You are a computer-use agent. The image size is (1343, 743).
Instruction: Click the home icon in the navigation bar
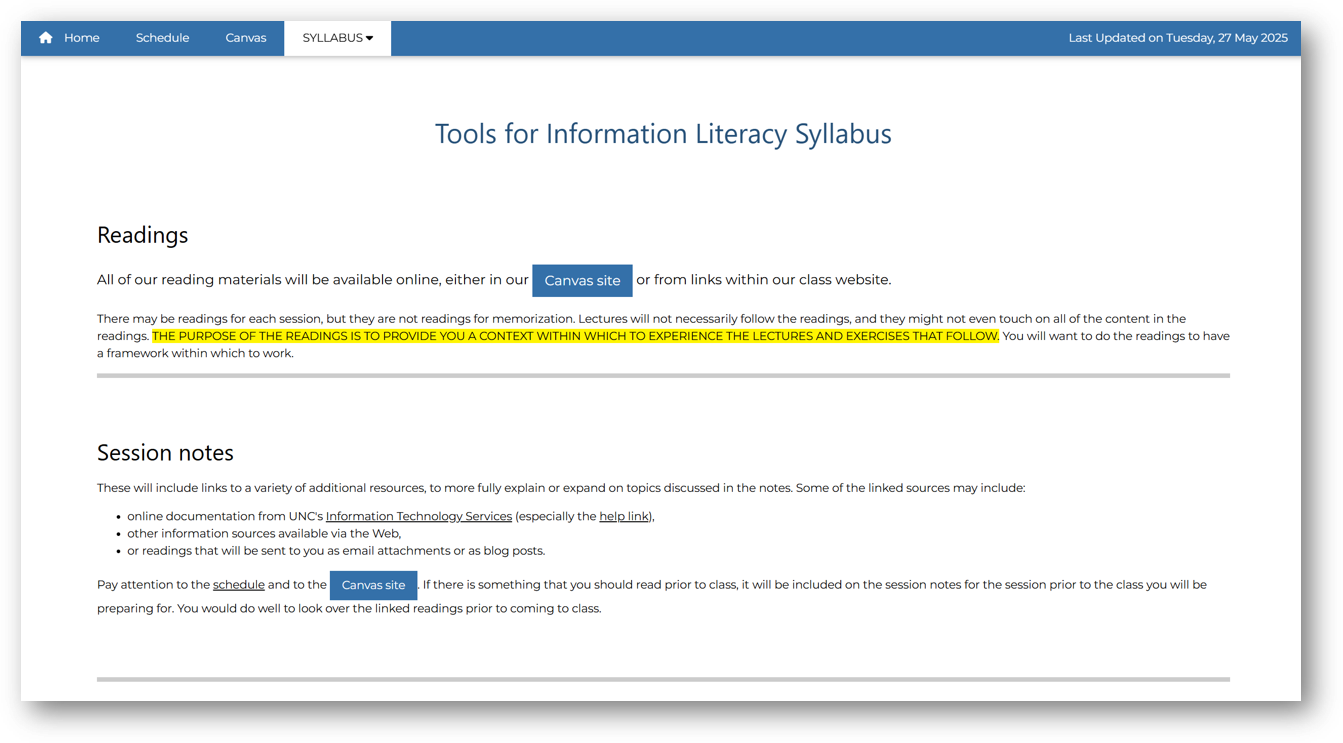pos(45,37)
